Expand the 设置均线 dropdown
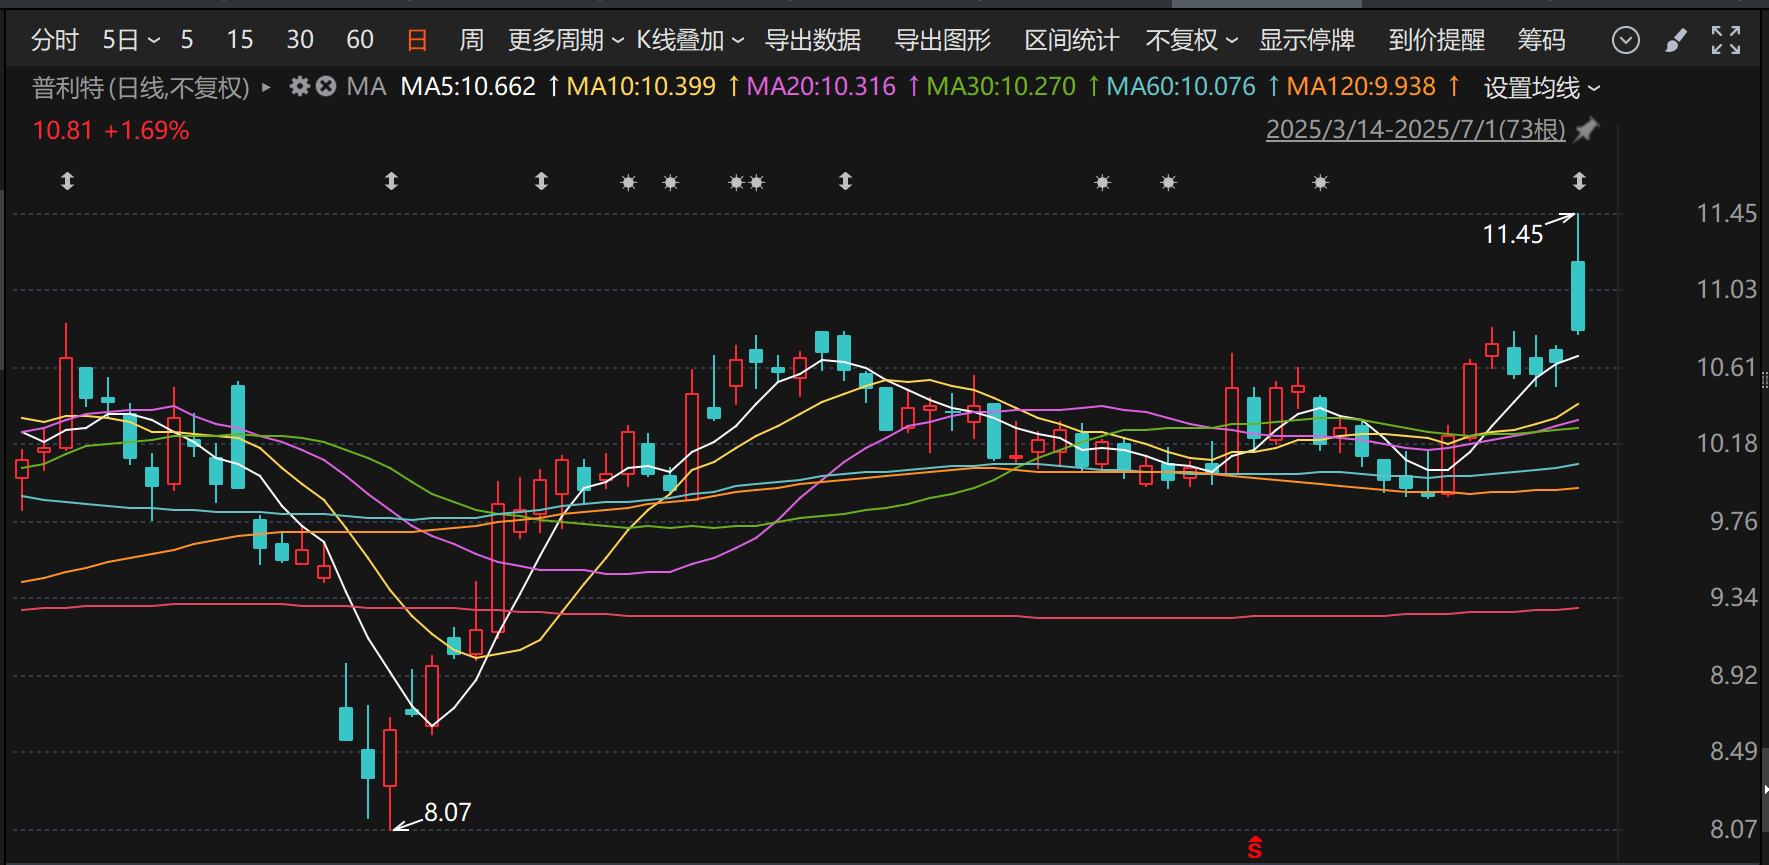The width and height of the screenshot is (1769, 865). tap(1541, 88)
